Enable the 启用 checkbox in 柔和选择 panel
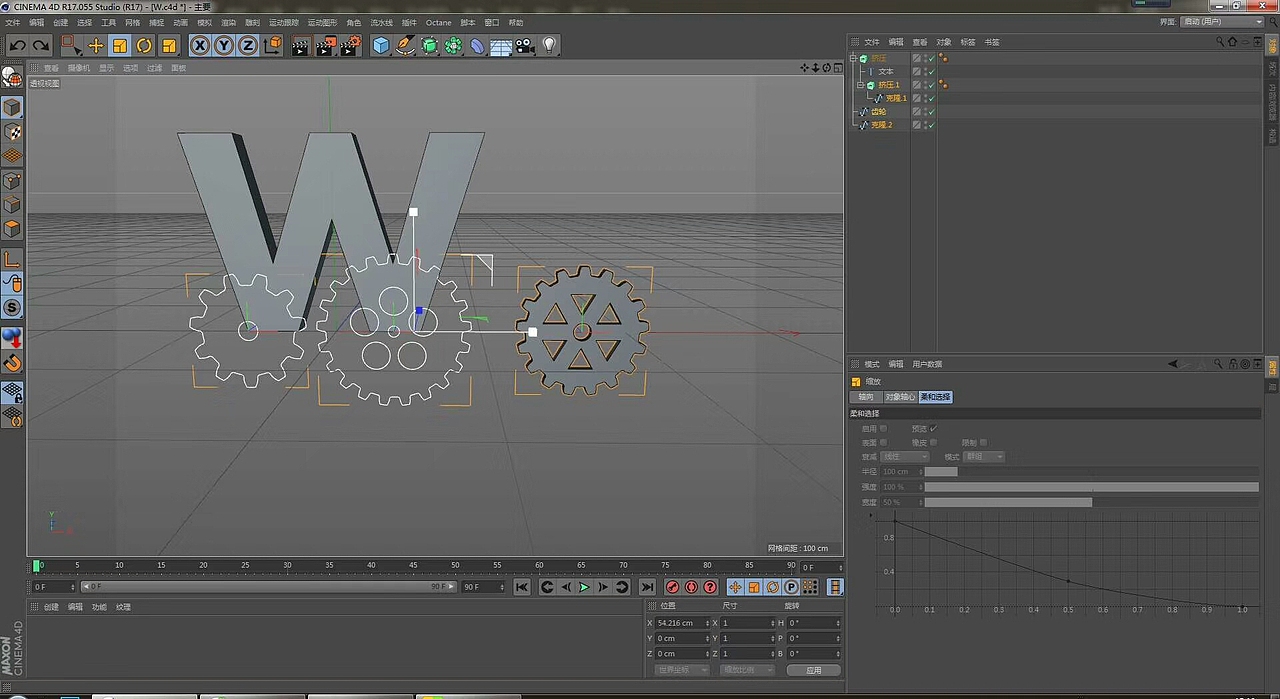1280x699 pixels. point(883,428)
